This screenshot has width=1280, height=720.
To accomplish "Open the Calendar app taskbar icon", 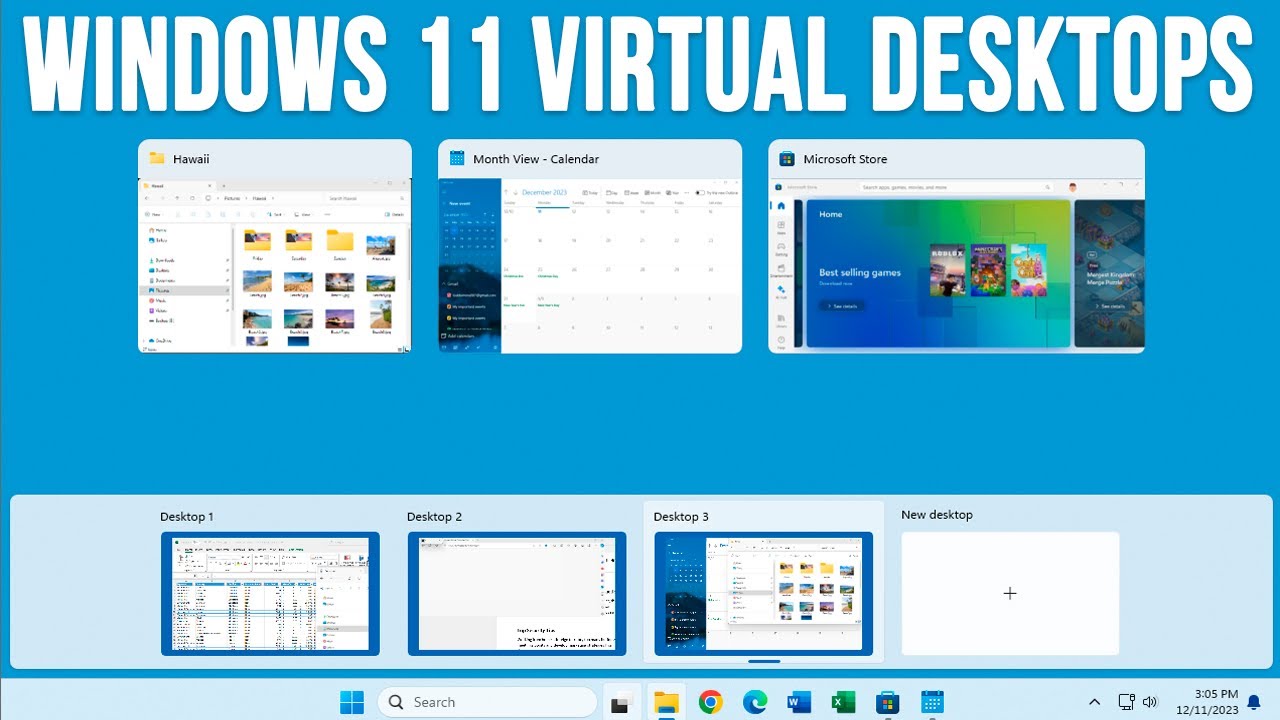I will pyautogui.click(x=932, y=702).
